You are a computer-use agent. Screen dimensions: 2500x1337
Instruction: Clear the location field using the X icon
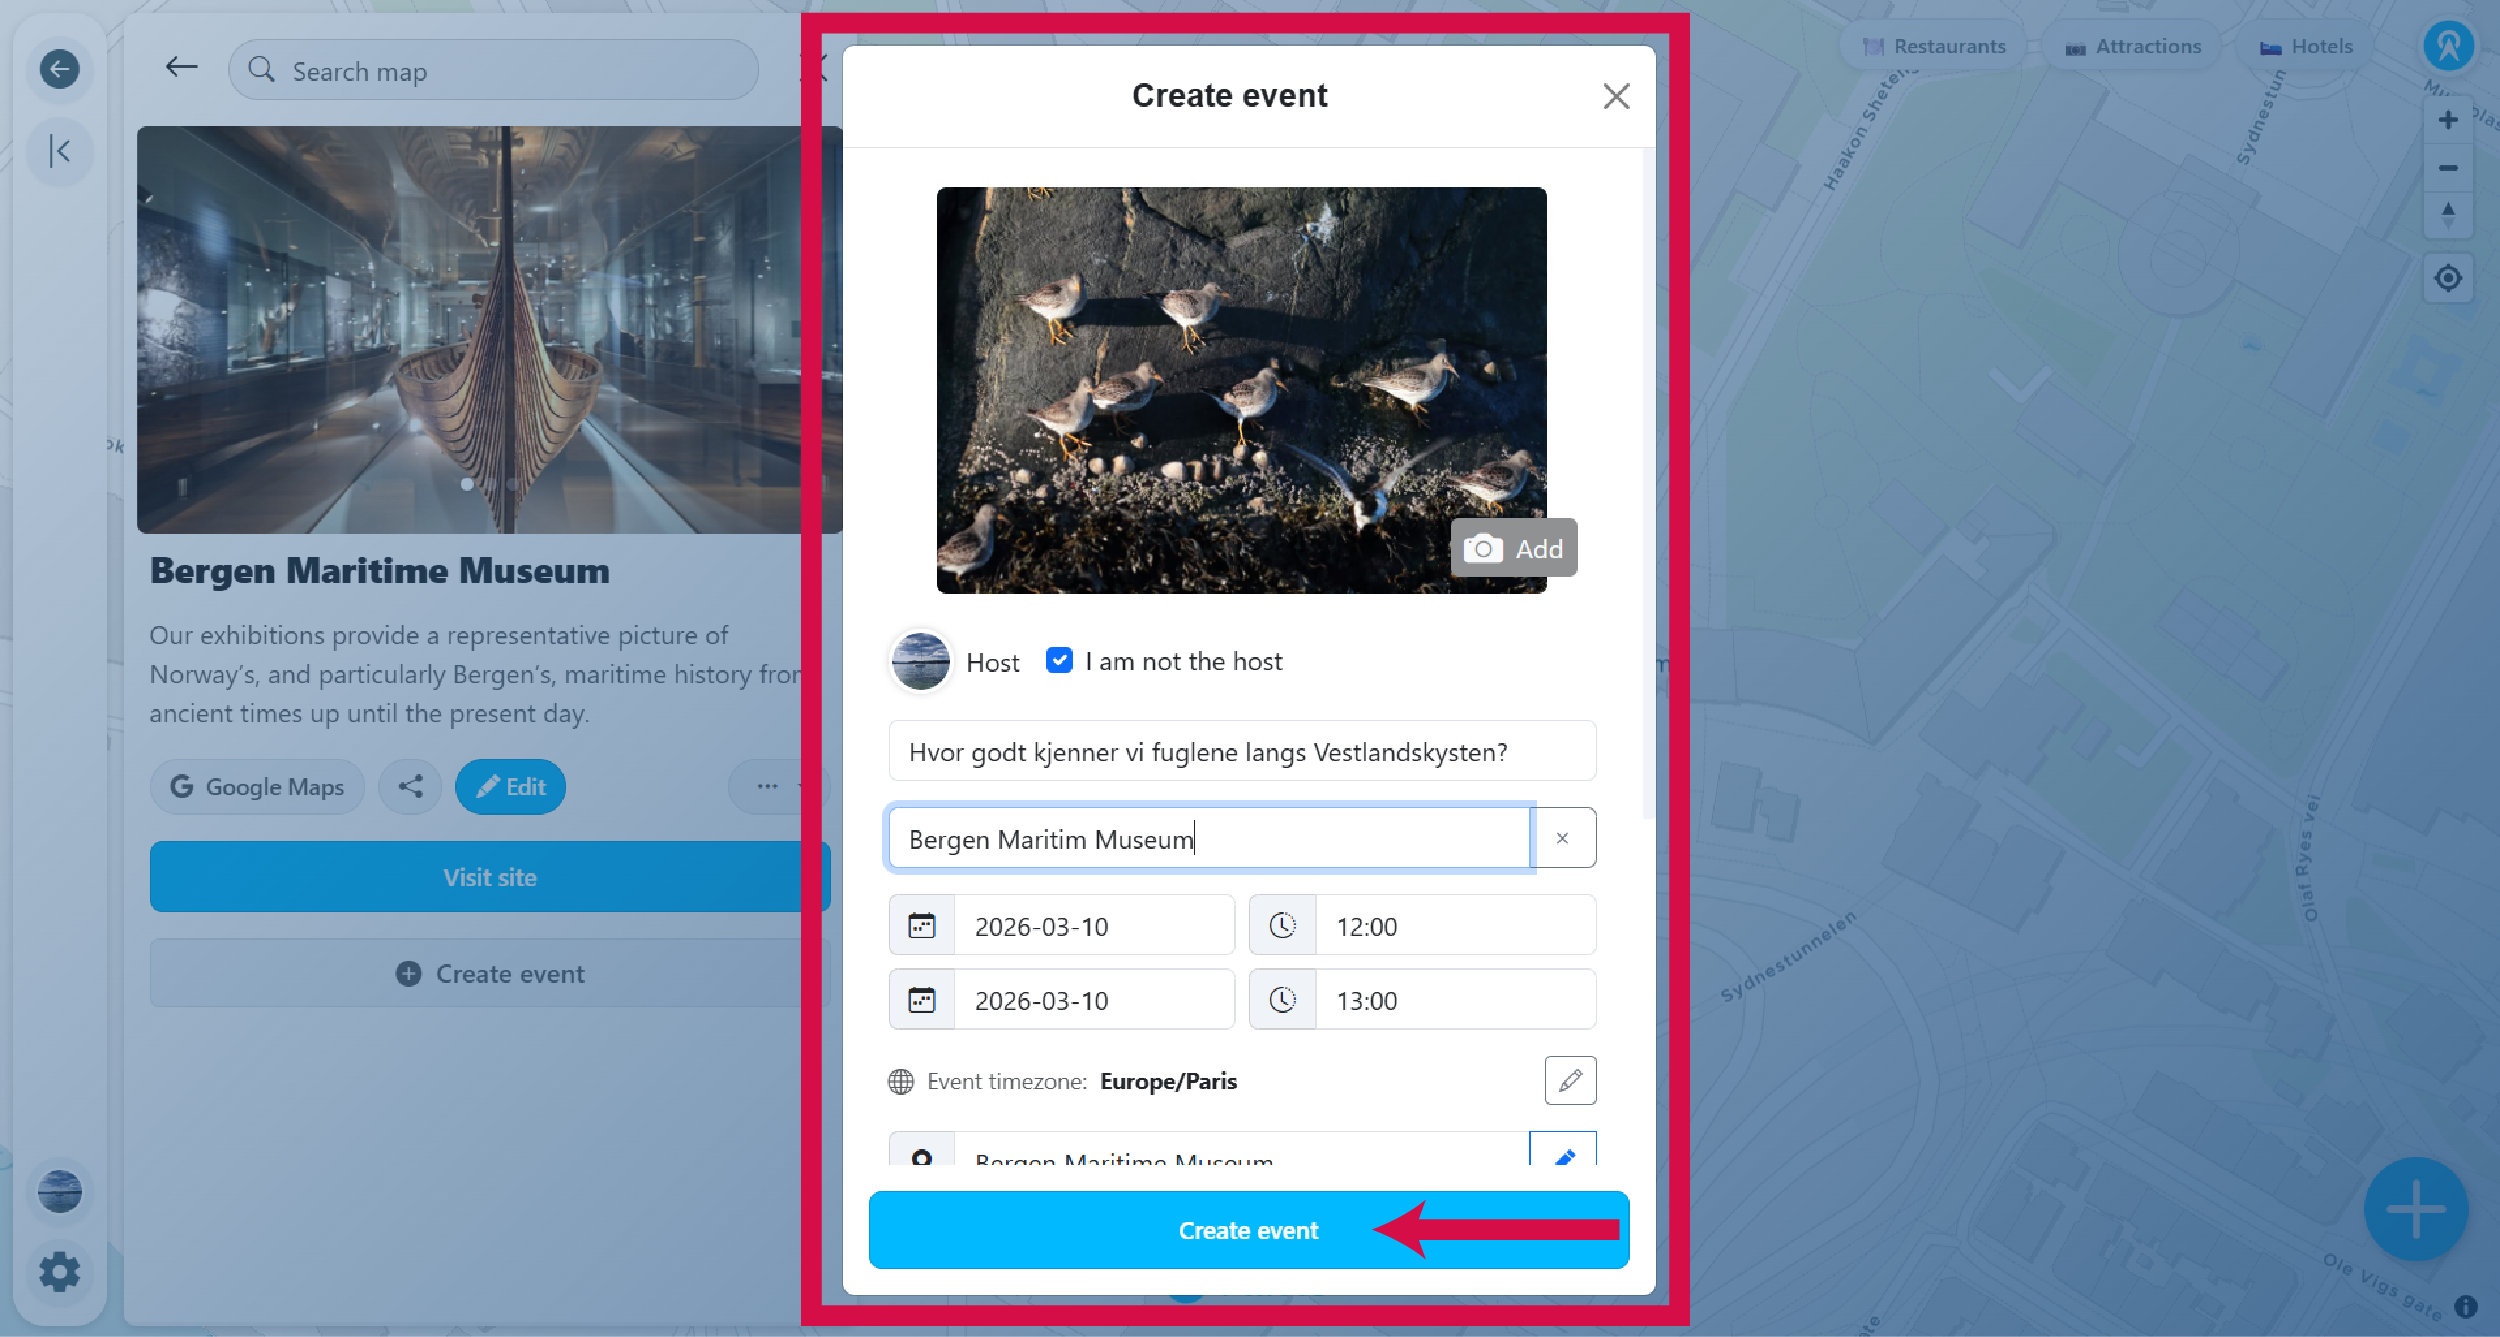coord(1563,838)
